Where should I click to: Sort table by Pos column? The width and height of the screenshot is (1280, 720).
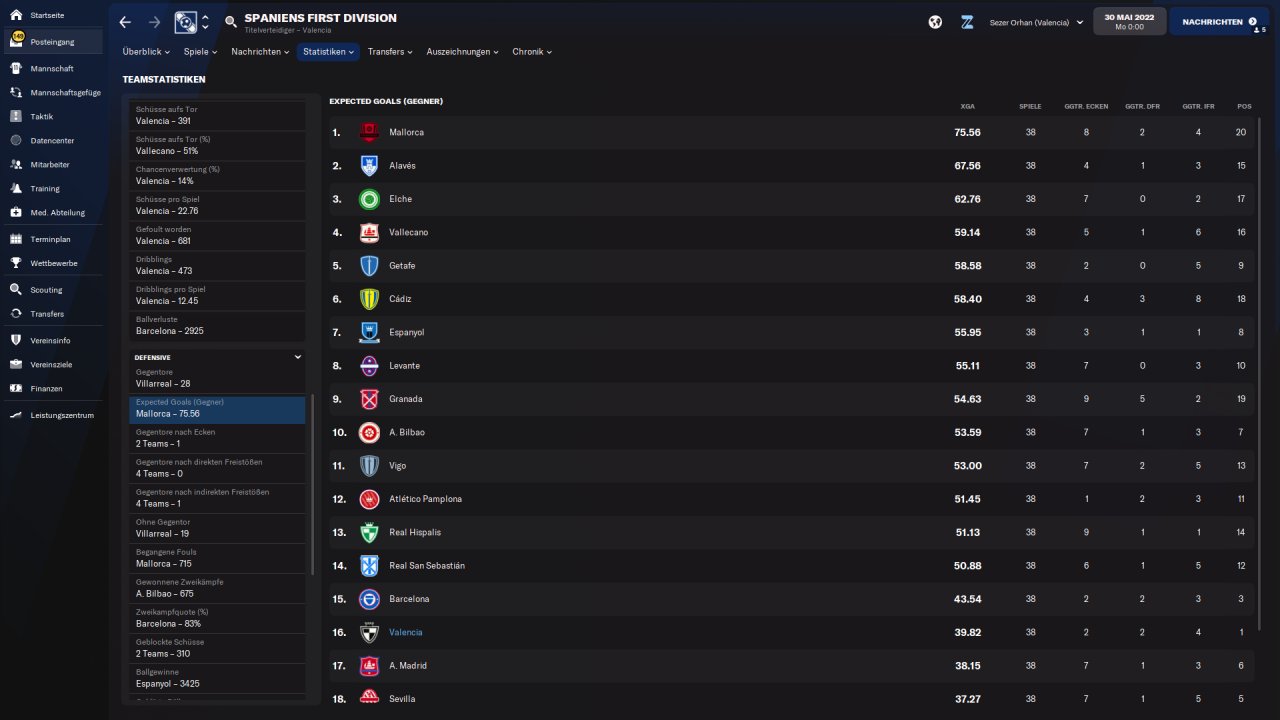click(x=1244, y=106)
